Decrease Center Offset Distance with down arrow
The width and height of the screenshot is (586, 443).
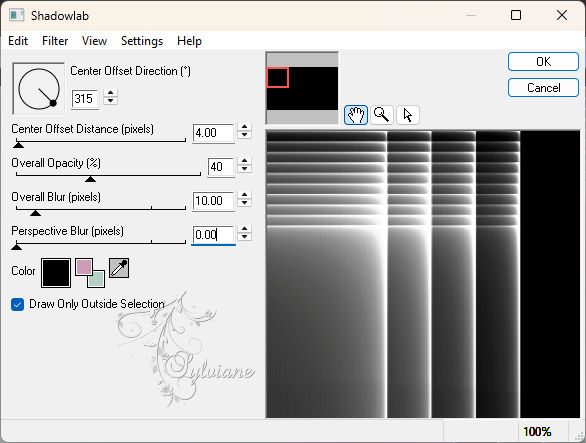pos(244,135)
